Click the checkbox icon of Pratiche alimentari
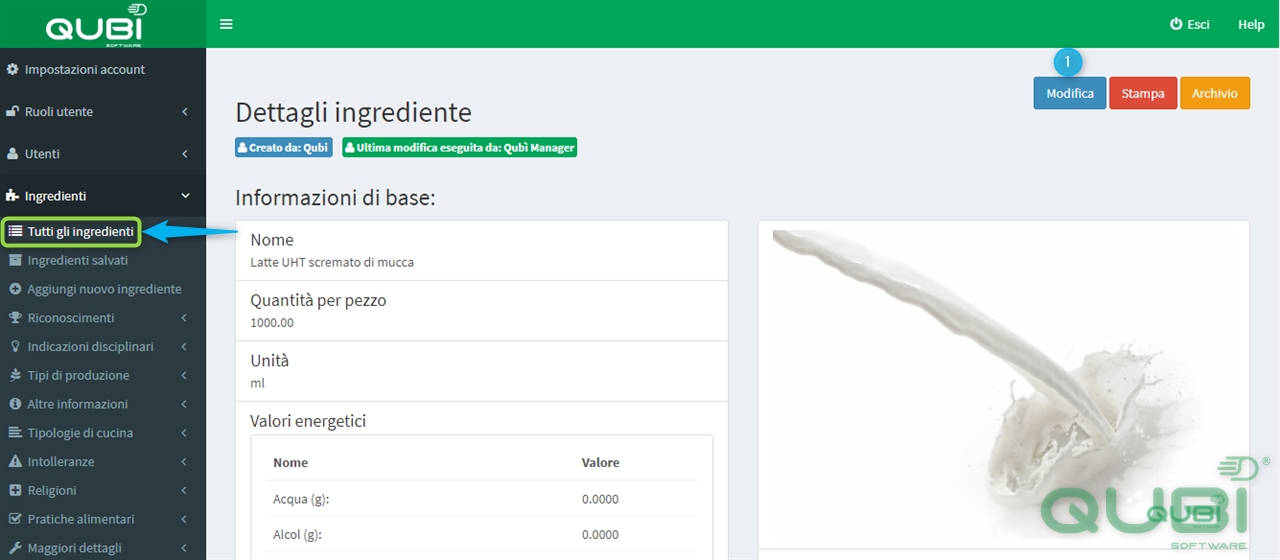 point(15,519)
